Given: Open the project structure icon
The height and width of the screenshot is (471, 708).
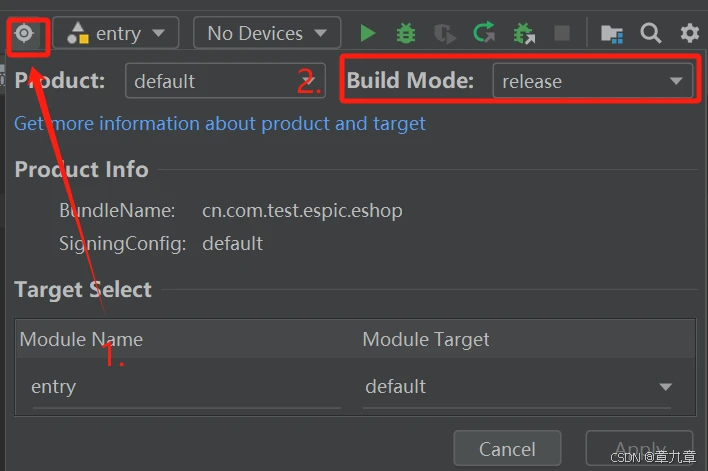Looking at the screenshot, I should click(612, 33).
